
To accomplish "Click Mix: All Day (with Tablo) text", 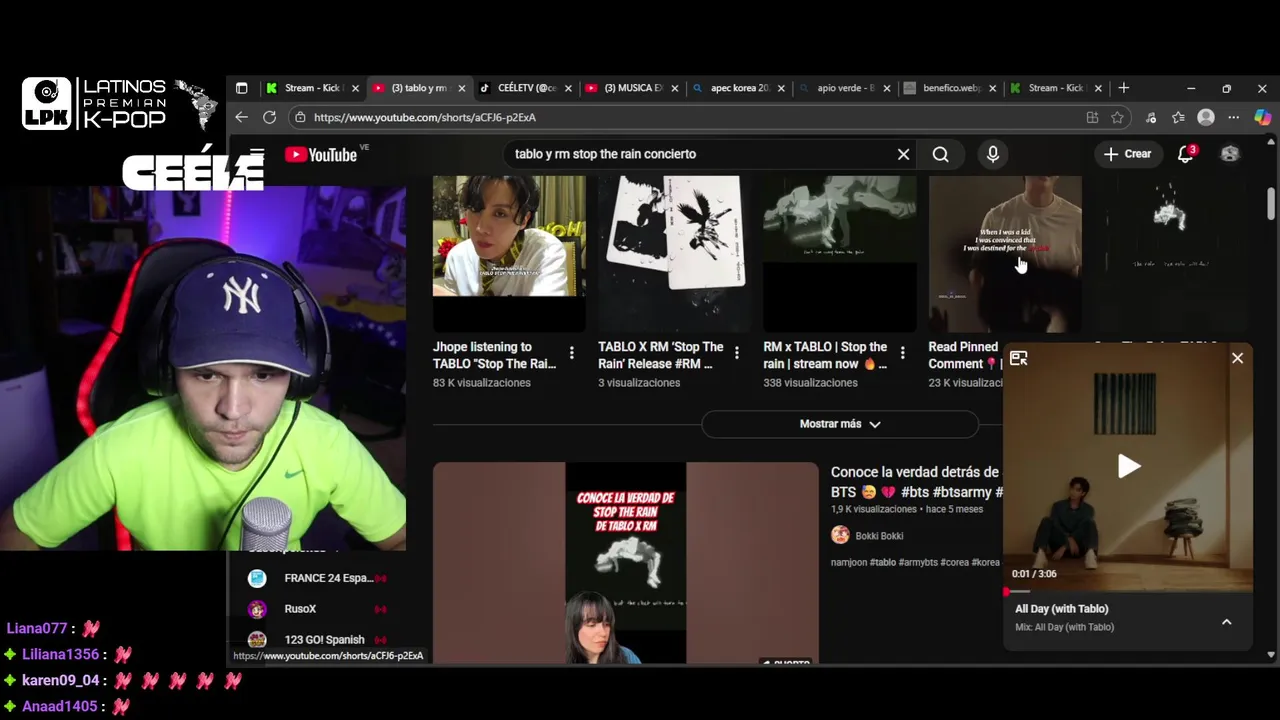I will tap(1064, 627).
